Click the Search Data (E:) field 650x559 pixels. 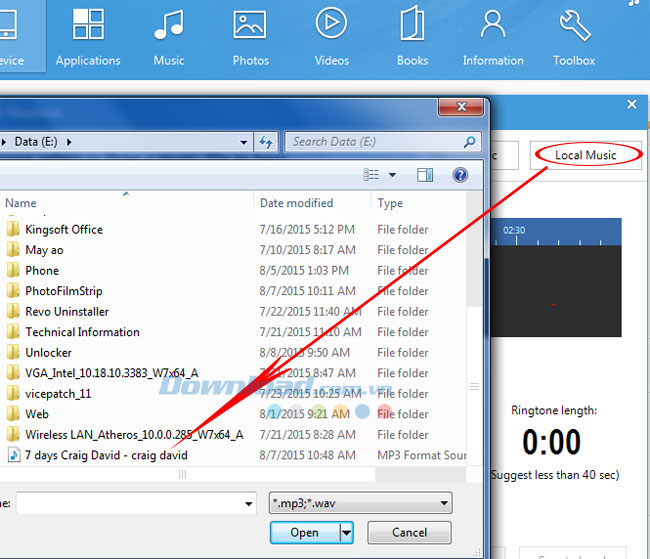[x=374, y=142]
